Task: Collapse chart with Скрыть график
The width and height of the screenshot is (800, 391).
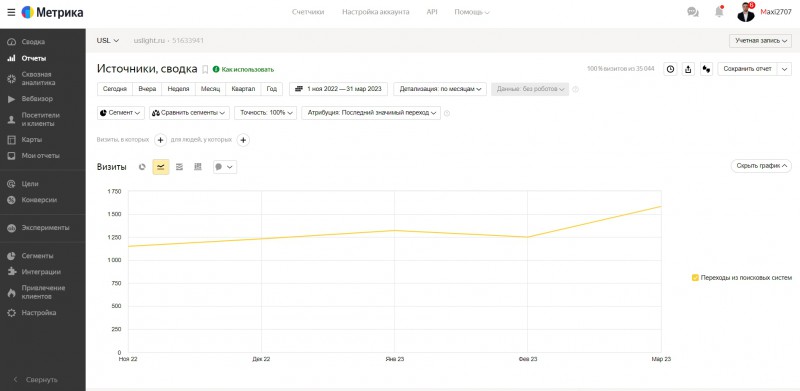Action: [761, 166]
